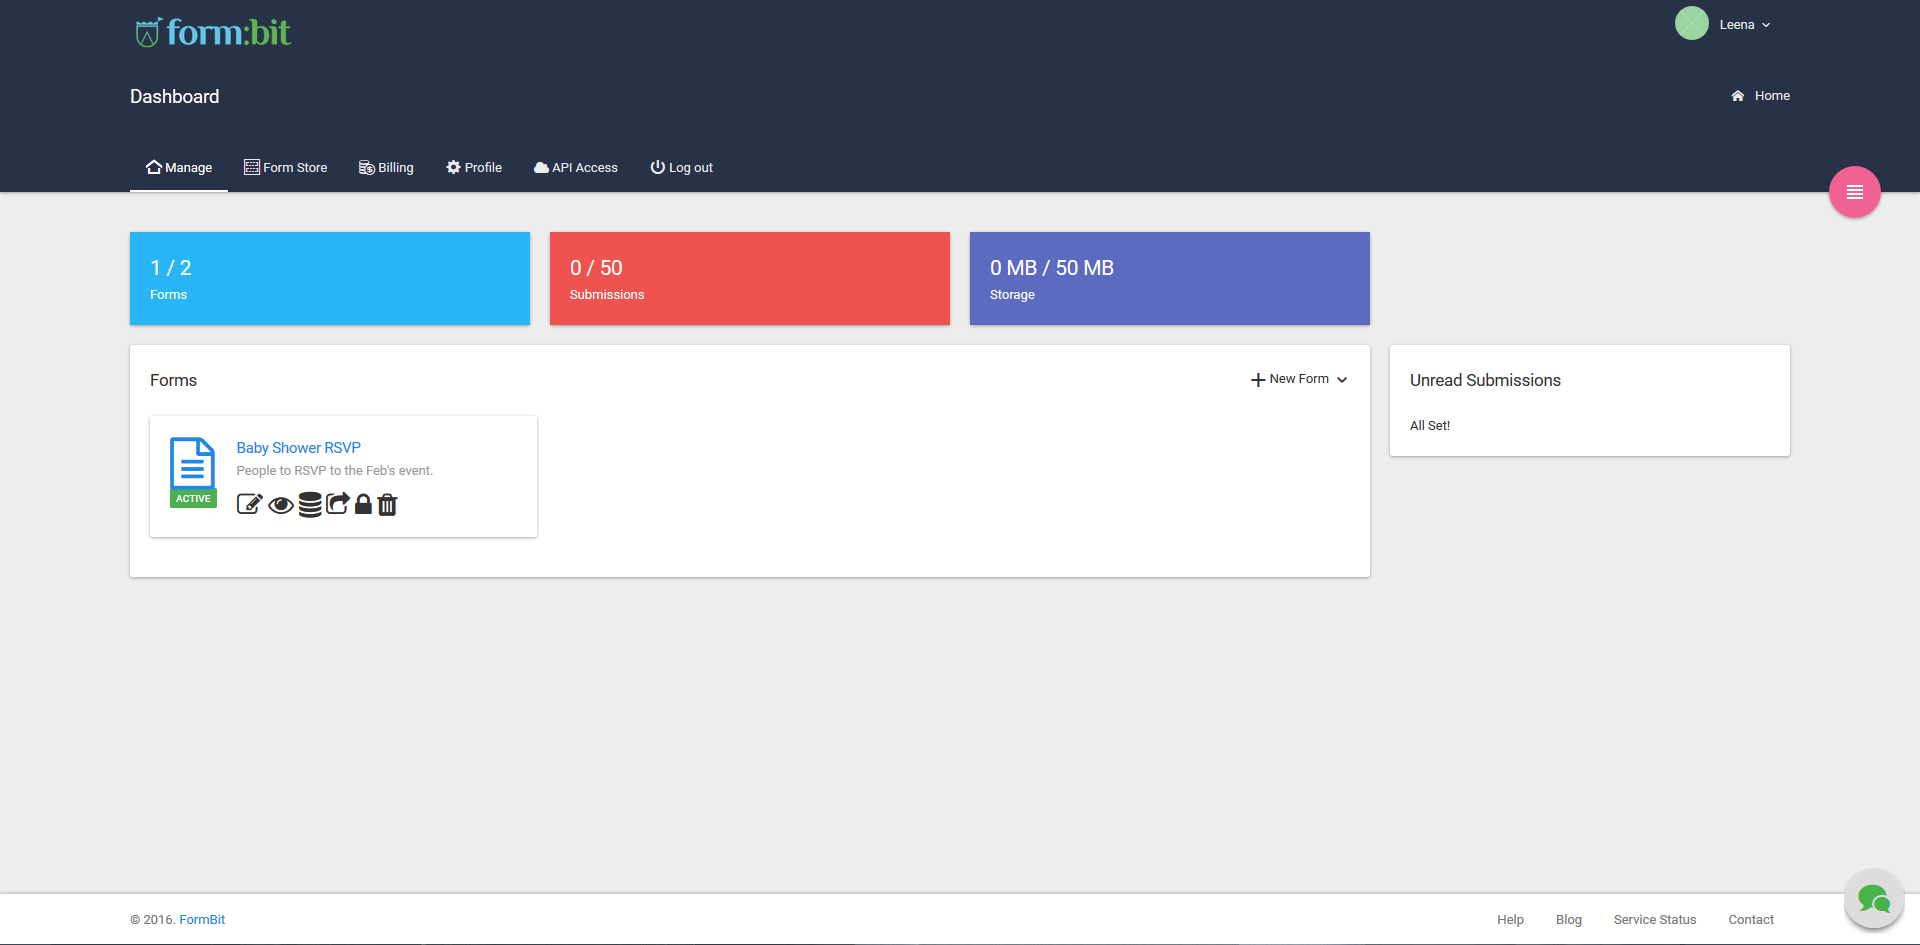Image resolution: width=1920 pixels, height=945 pixels.
Task: Click the ACTIVE status badge
Action: 193,498
